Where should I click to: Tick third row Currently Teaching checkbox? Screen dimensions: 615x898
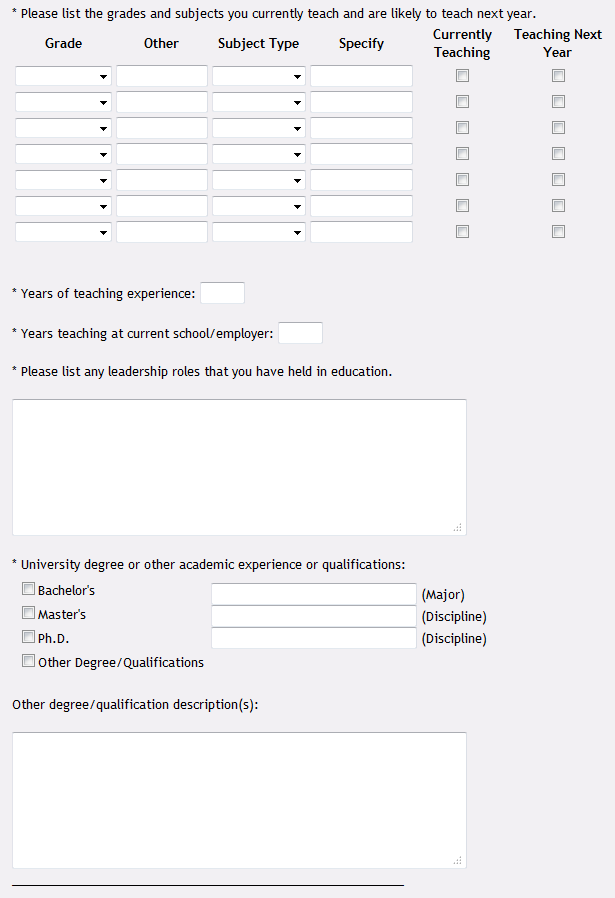pos(462,128)
